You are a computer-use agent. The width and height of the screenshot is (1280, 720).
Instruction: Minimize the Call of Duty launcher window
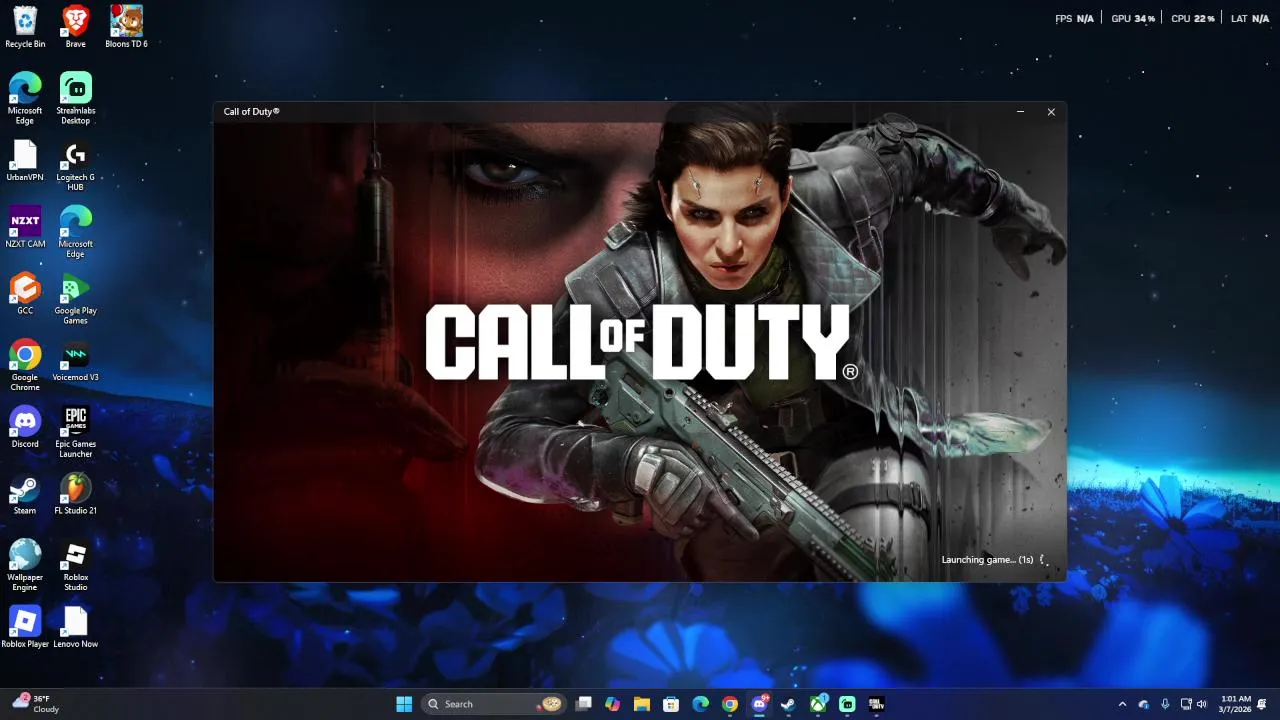1020,112
